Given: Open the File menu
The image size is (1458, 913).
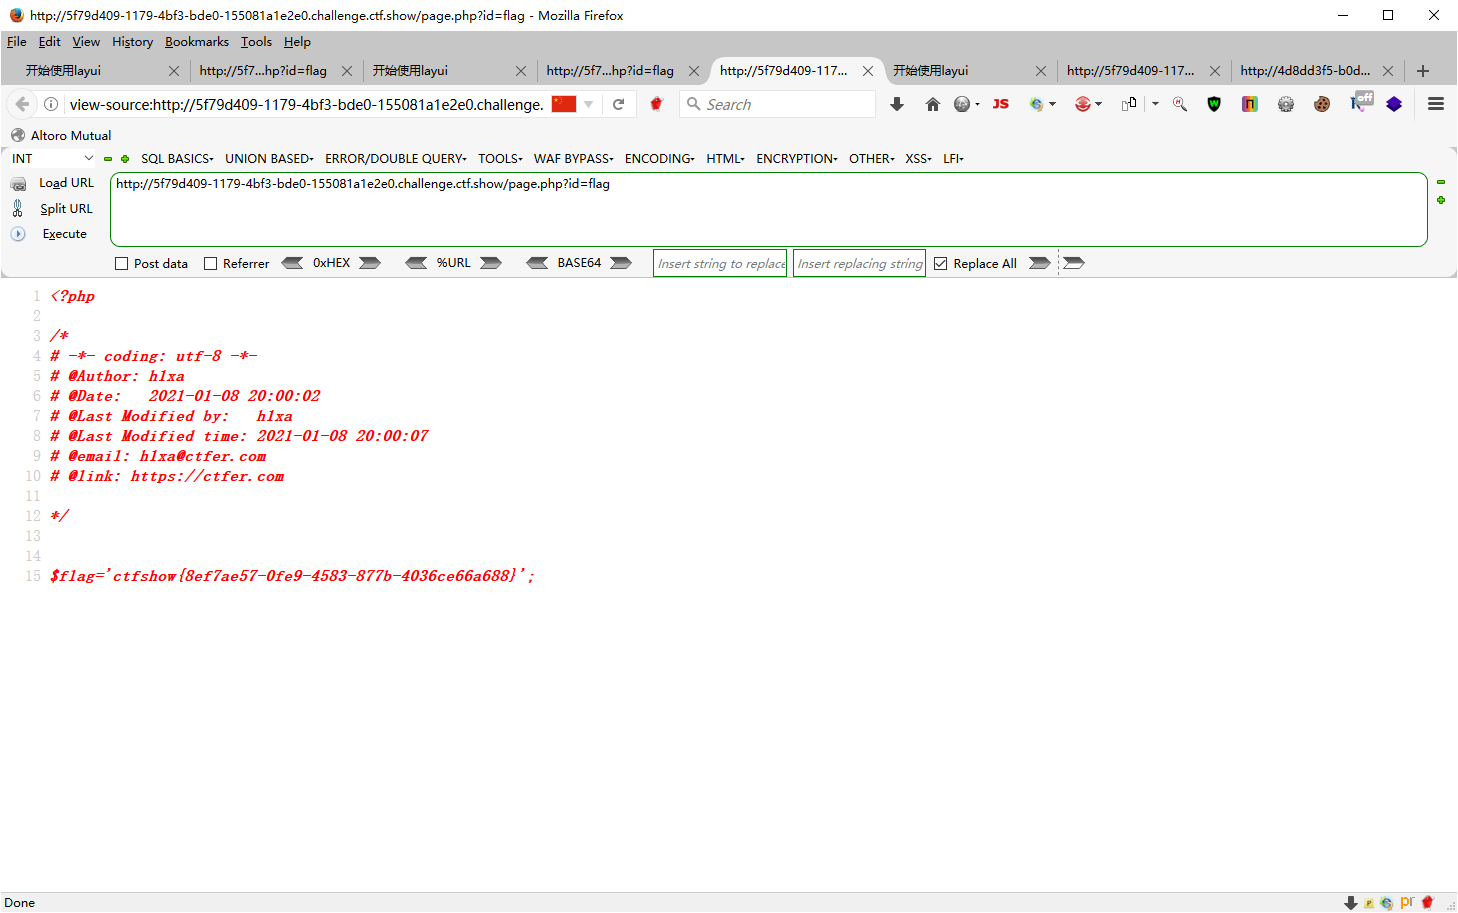Looking at the screenshot, I should point(16,42).
